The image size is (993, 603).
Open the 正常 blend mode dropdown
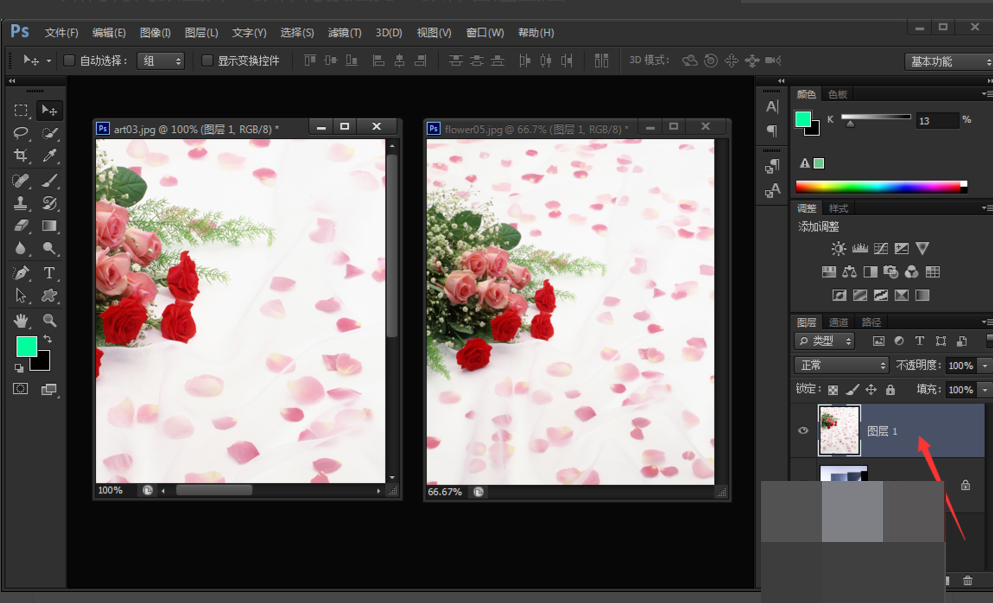click(841, 365)
